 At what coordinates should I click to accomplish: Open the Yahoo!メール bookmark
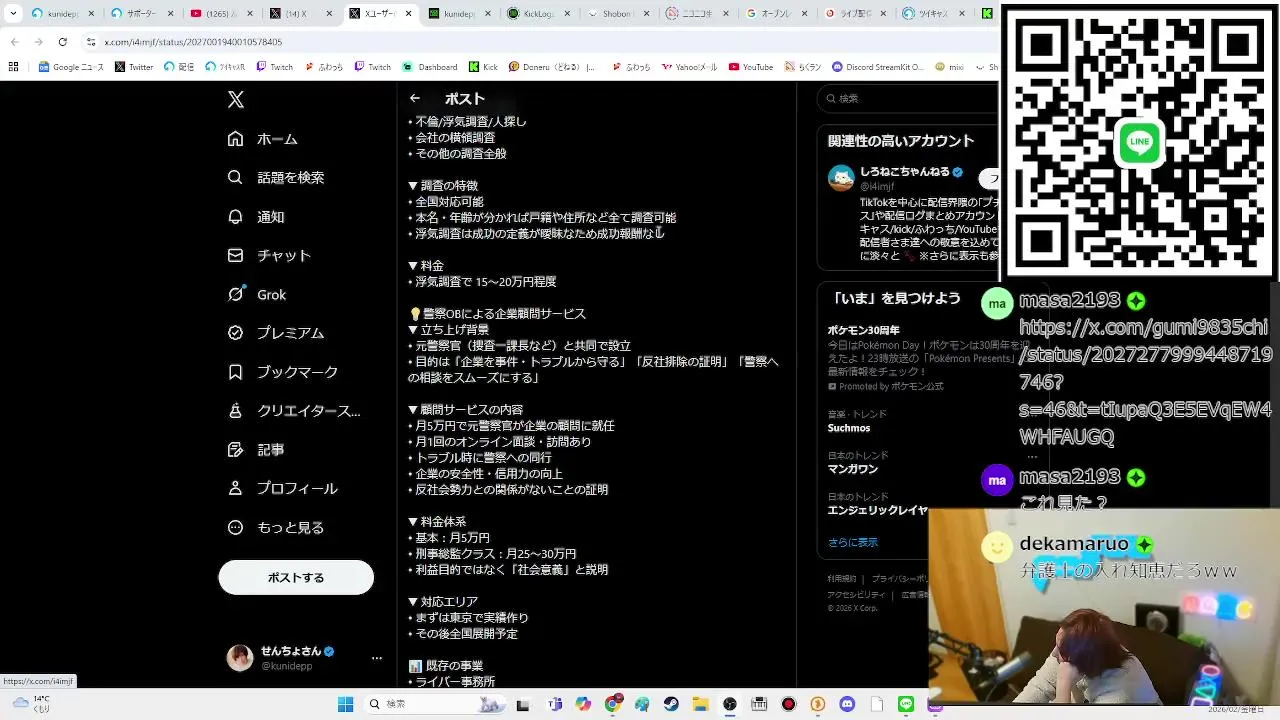[x=689, y=67]
